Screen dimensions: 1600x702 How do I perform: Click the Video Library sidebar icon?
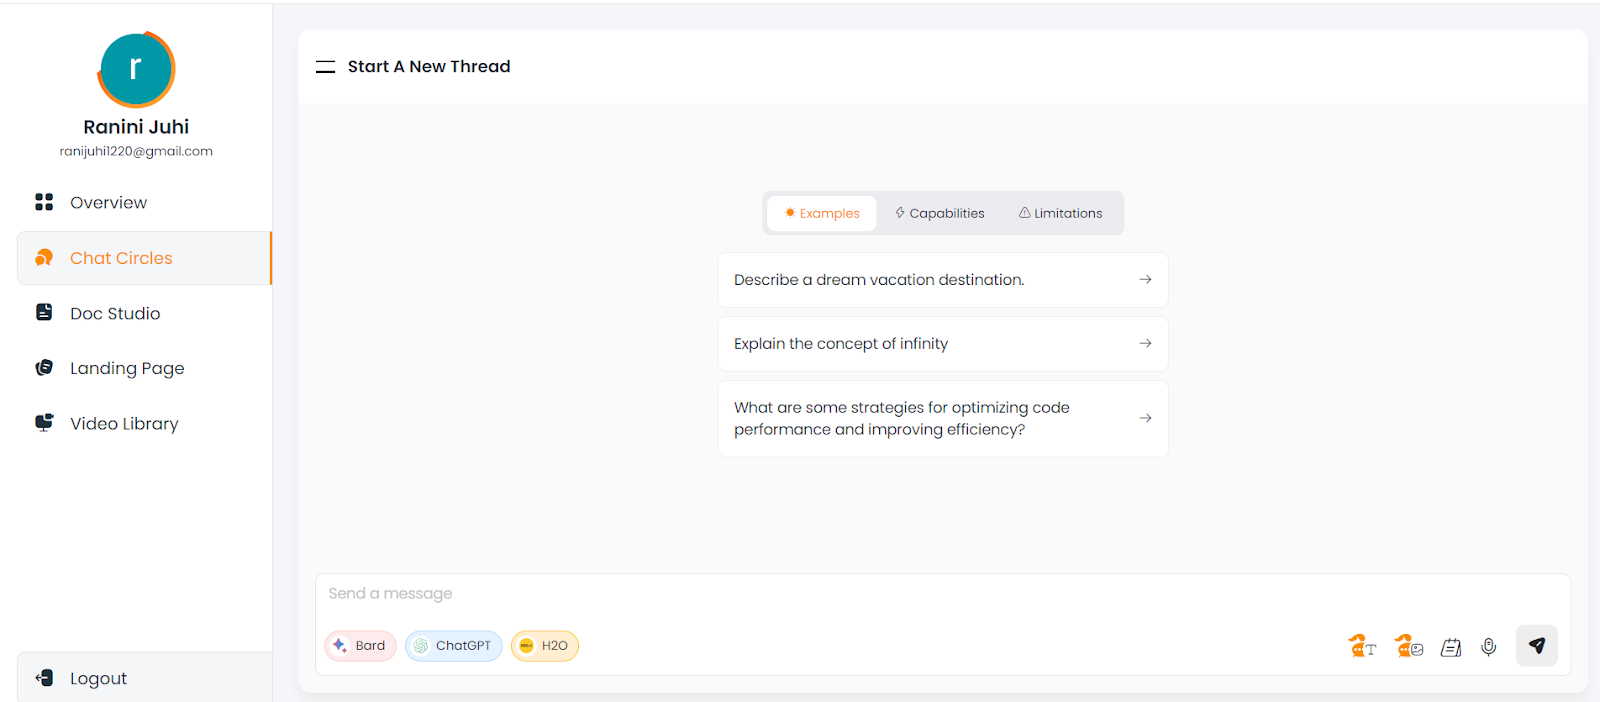(x=44, y=423)
